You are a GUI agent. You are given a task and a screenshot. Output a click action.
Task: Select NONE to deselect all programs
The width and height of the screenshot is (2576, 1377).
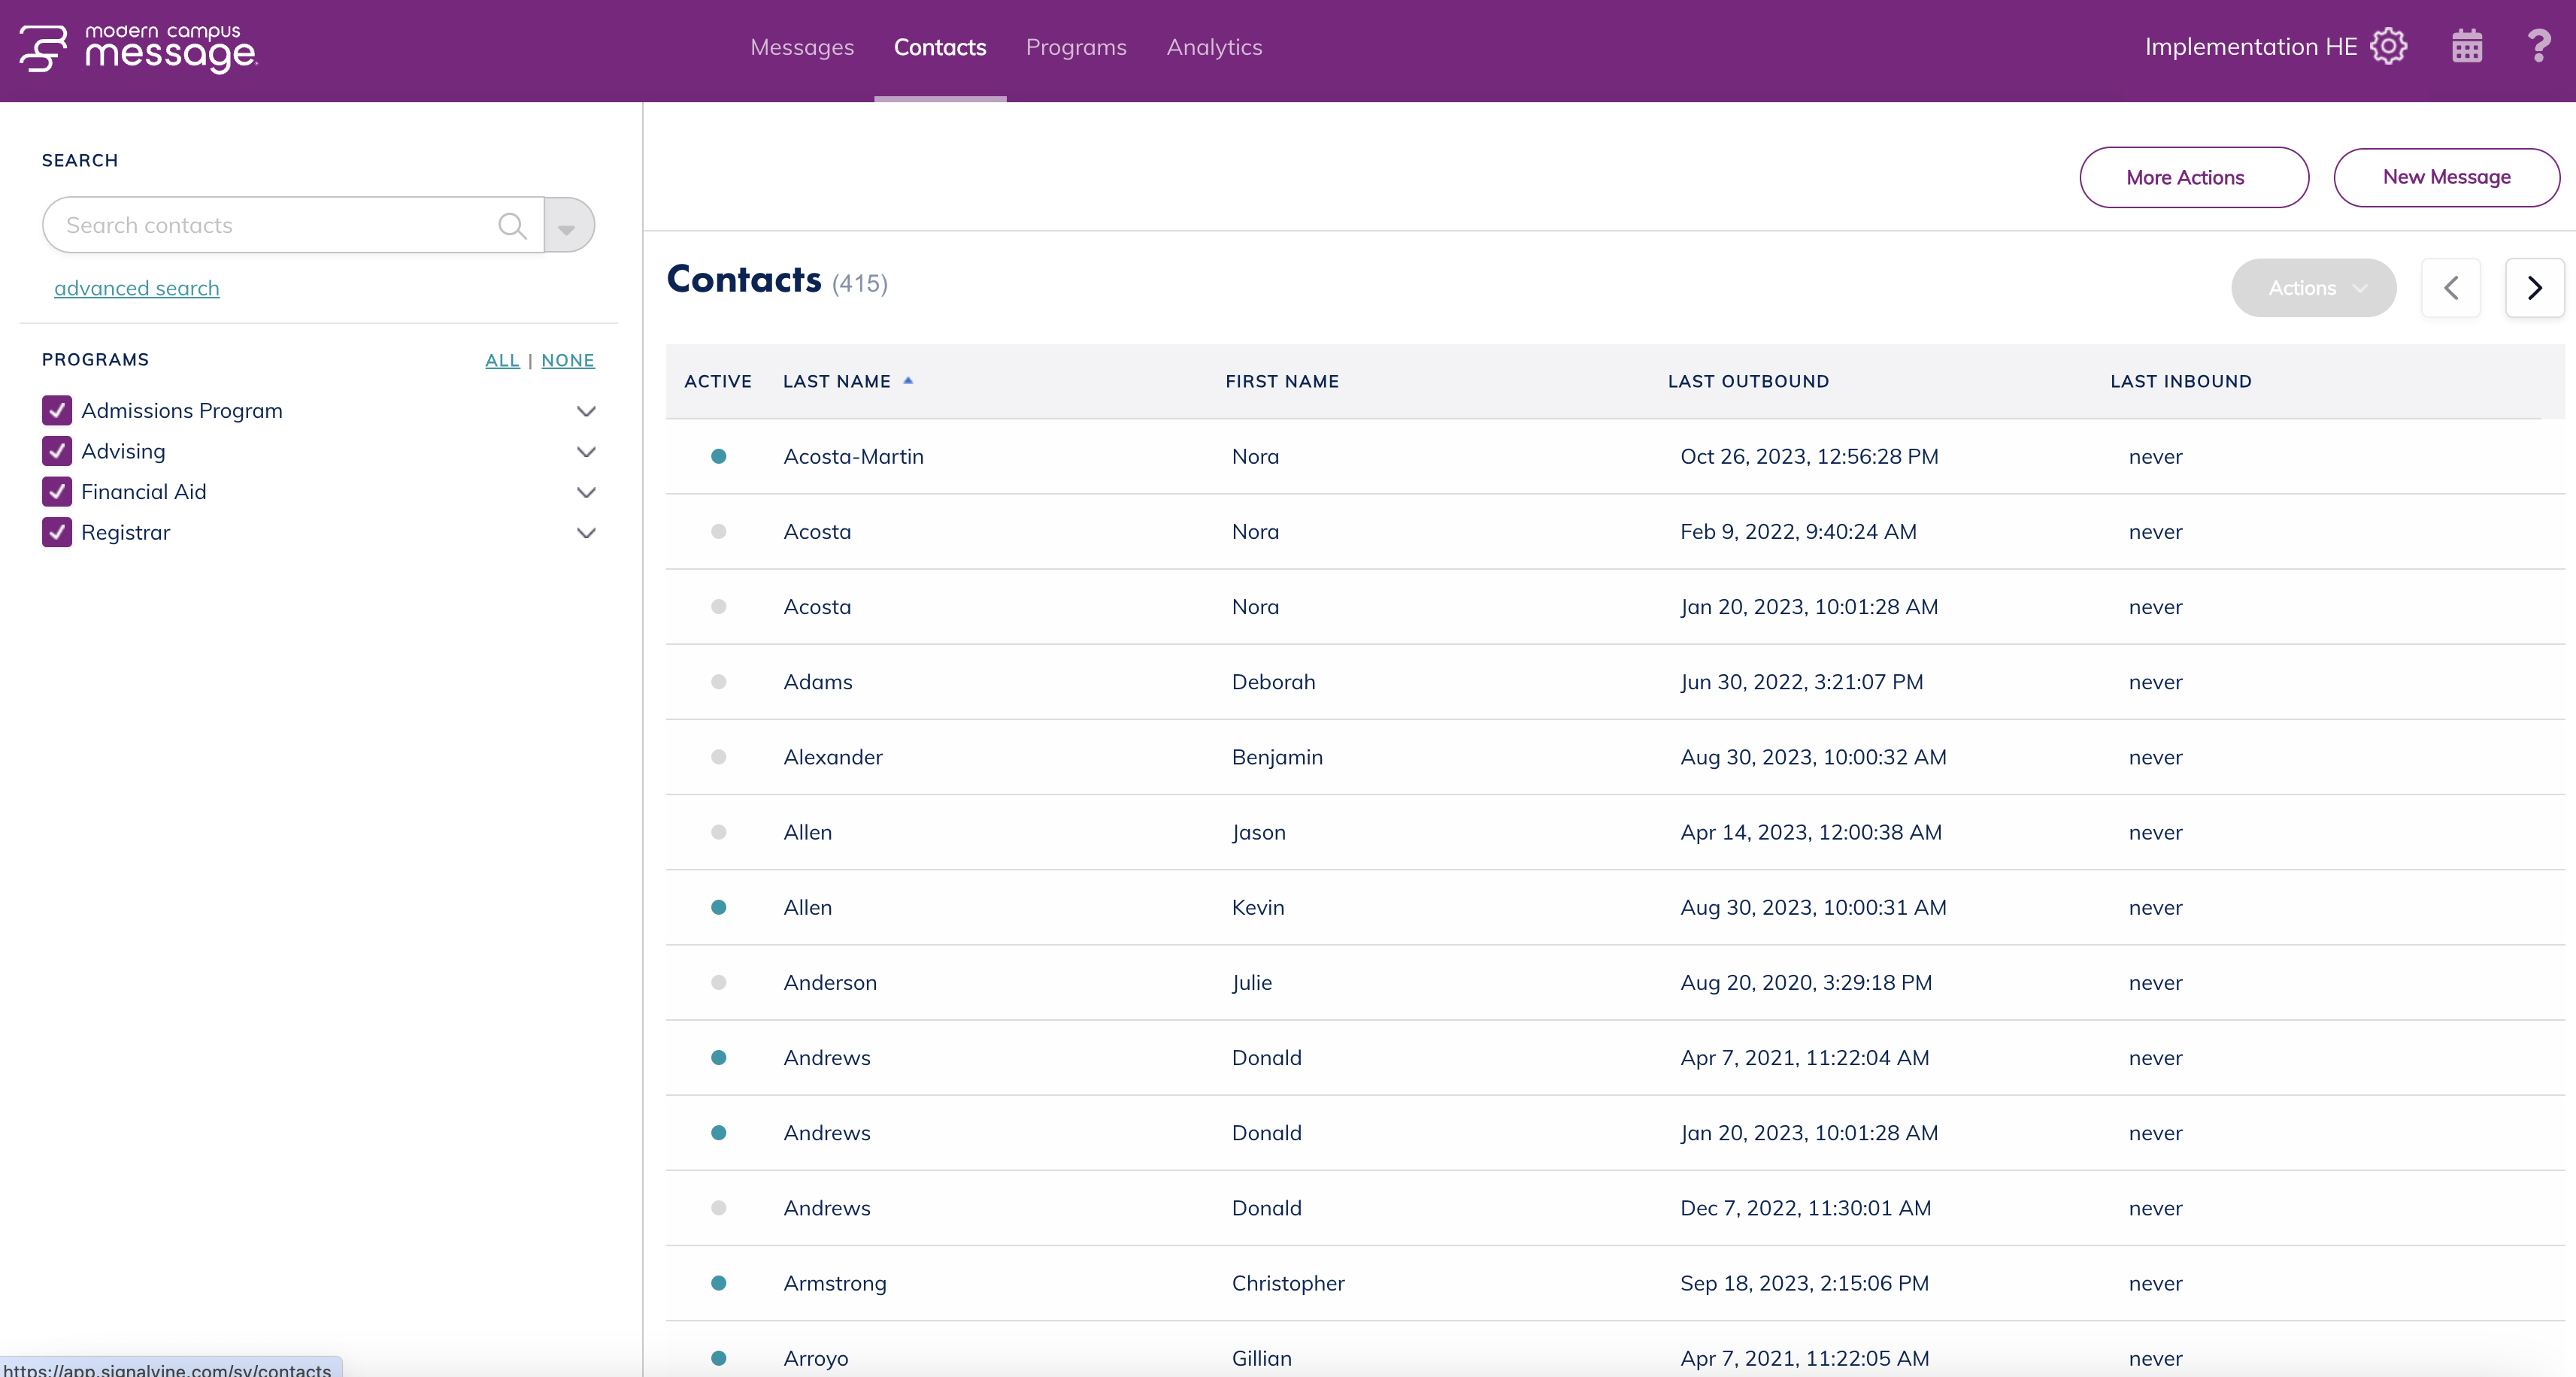567,360
